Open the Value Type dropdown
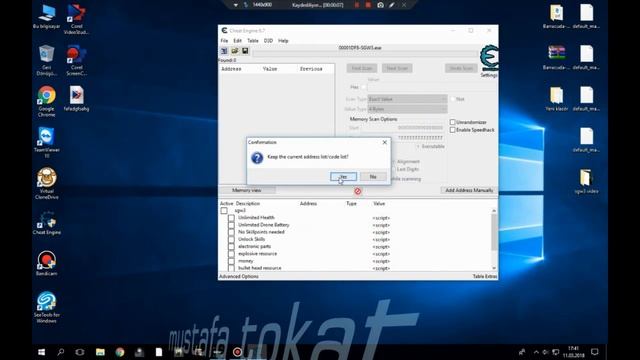The image size is (640, 360). pos(407,109)
